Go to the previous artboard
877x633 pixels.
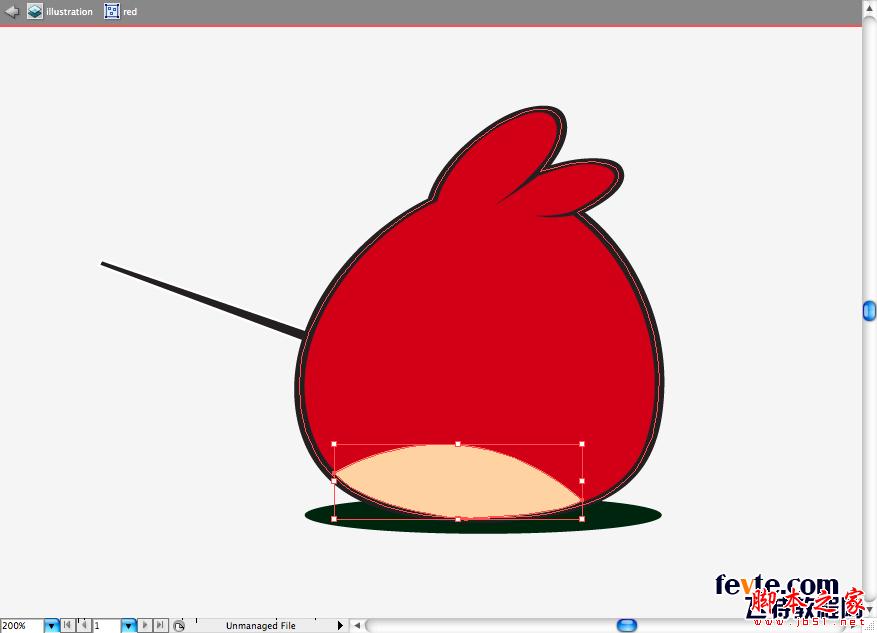pyautogui.click(x=83, y=625)
